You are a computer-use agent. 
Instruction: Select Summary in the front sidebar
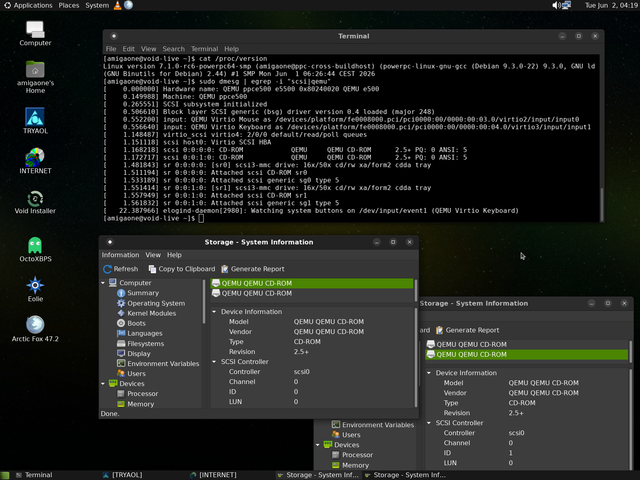coord(143,293)
